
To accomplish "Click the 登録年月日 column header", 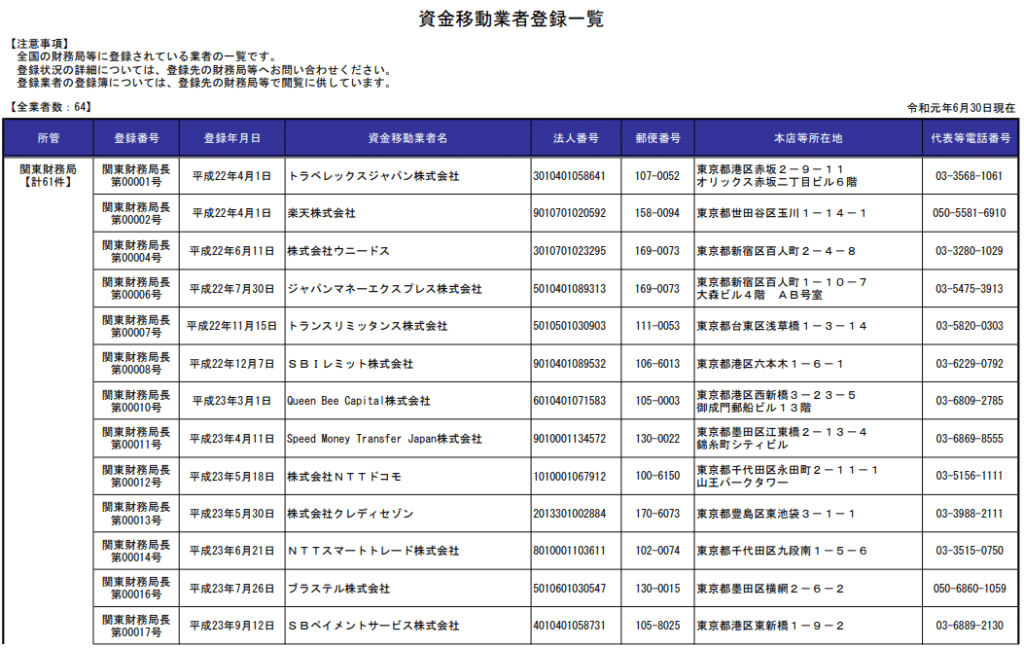I will tap(232, 138).
